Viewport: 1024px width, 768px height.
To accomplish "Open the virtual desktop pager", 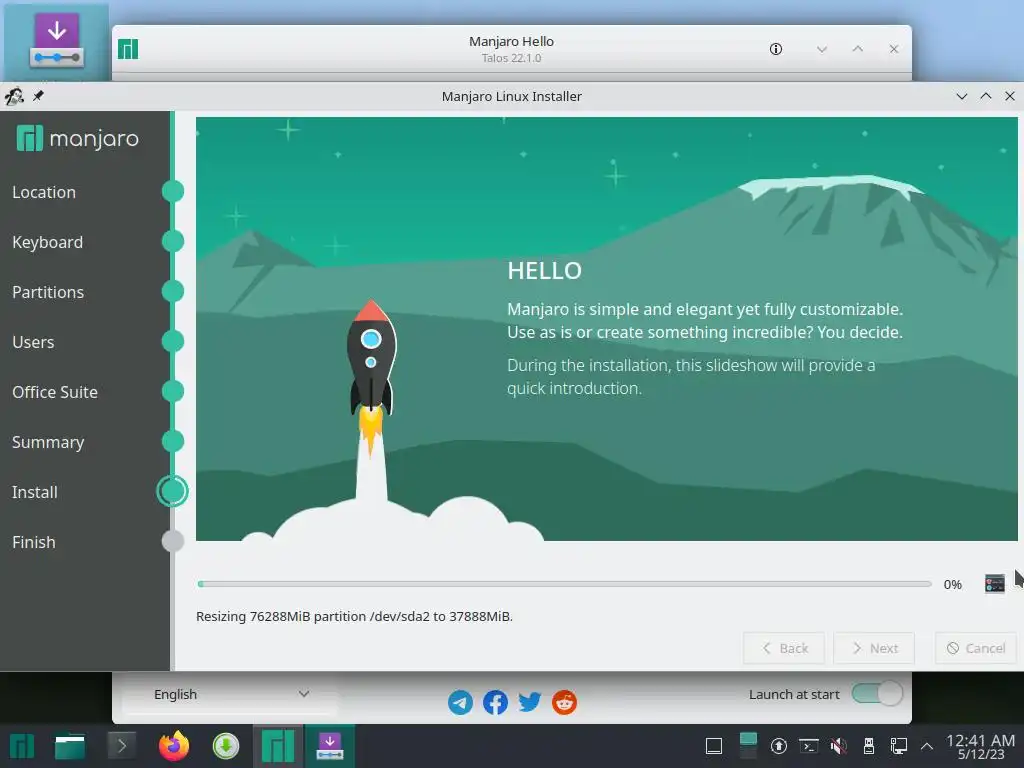I will click(748, 746).
